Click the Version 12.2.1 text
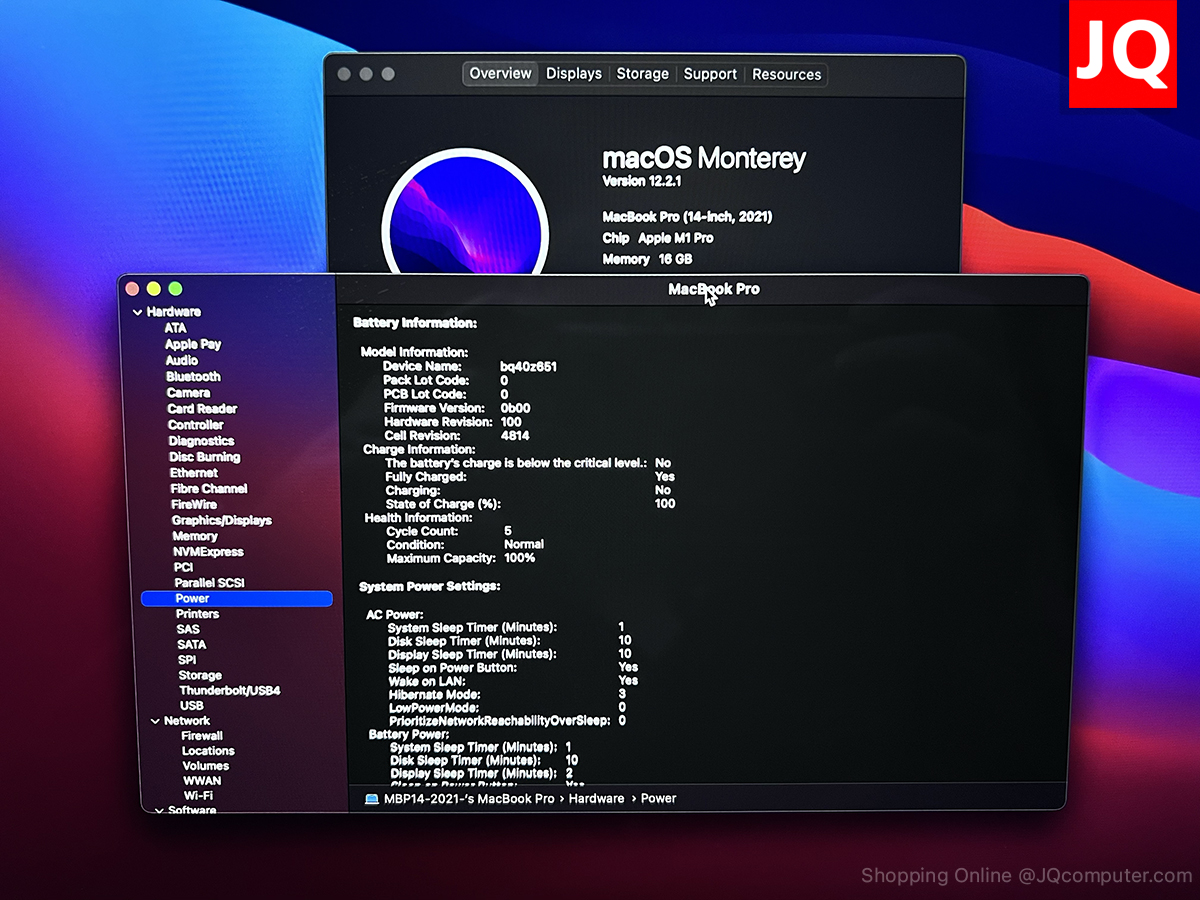This screenshot has width=1200, height=900. click(644, 181)
